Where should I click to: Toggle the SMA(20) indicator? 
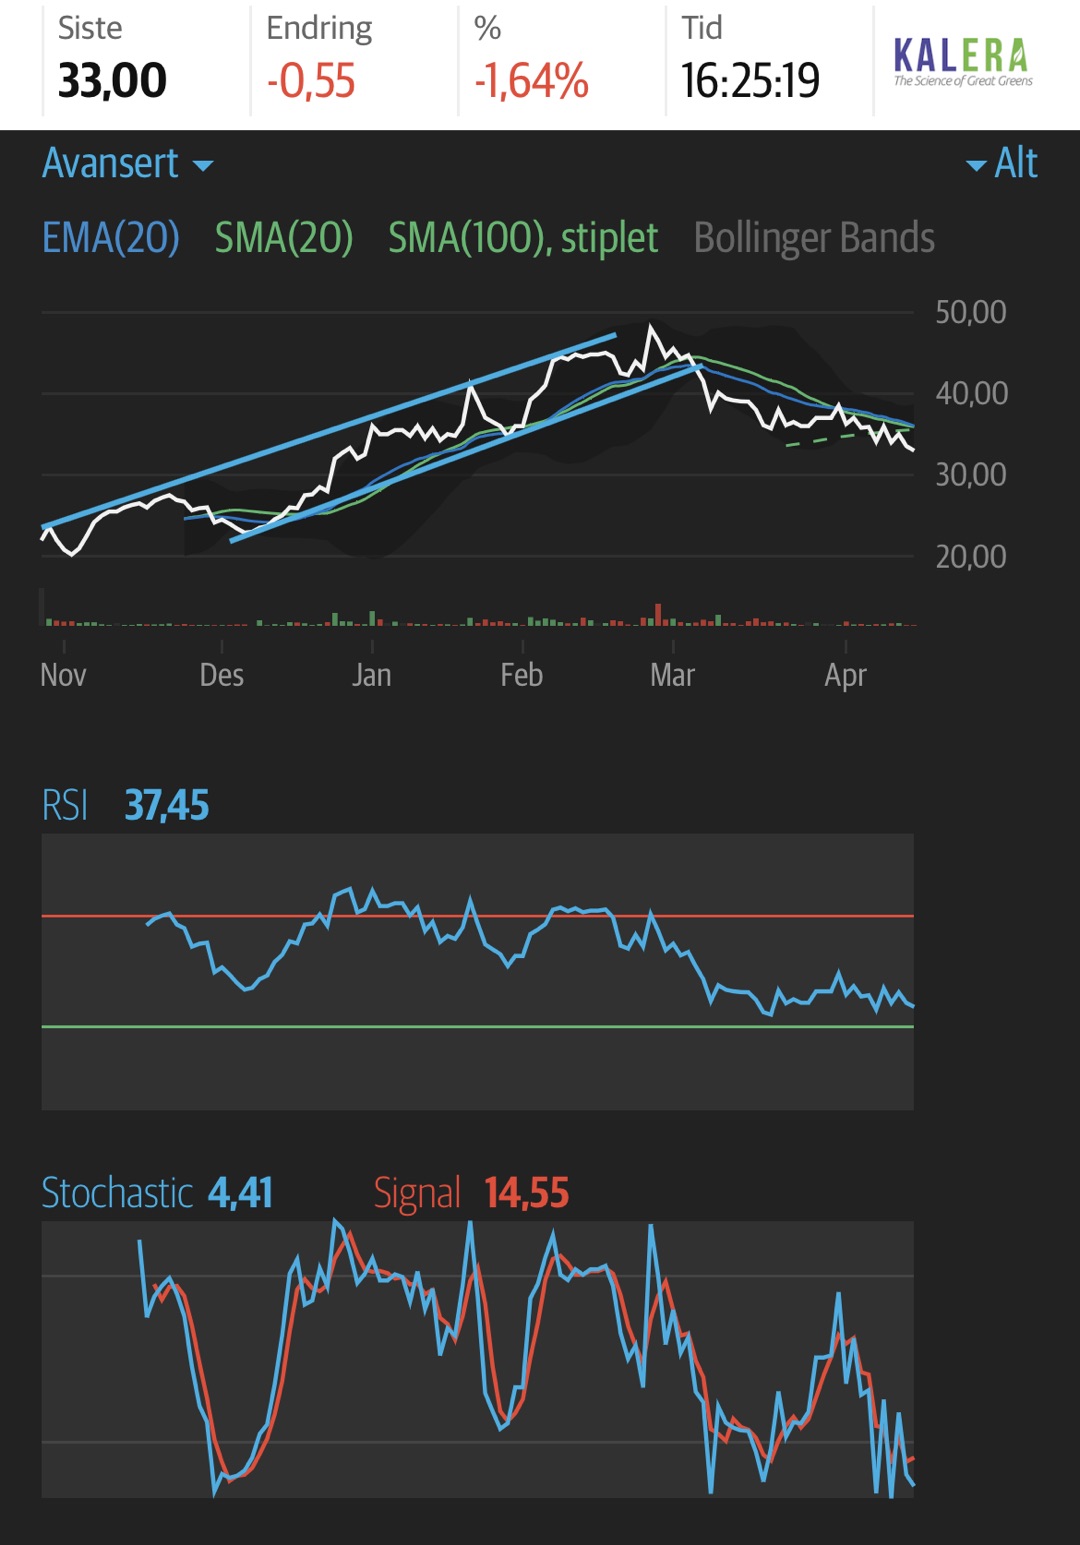[x=284, y=238]
